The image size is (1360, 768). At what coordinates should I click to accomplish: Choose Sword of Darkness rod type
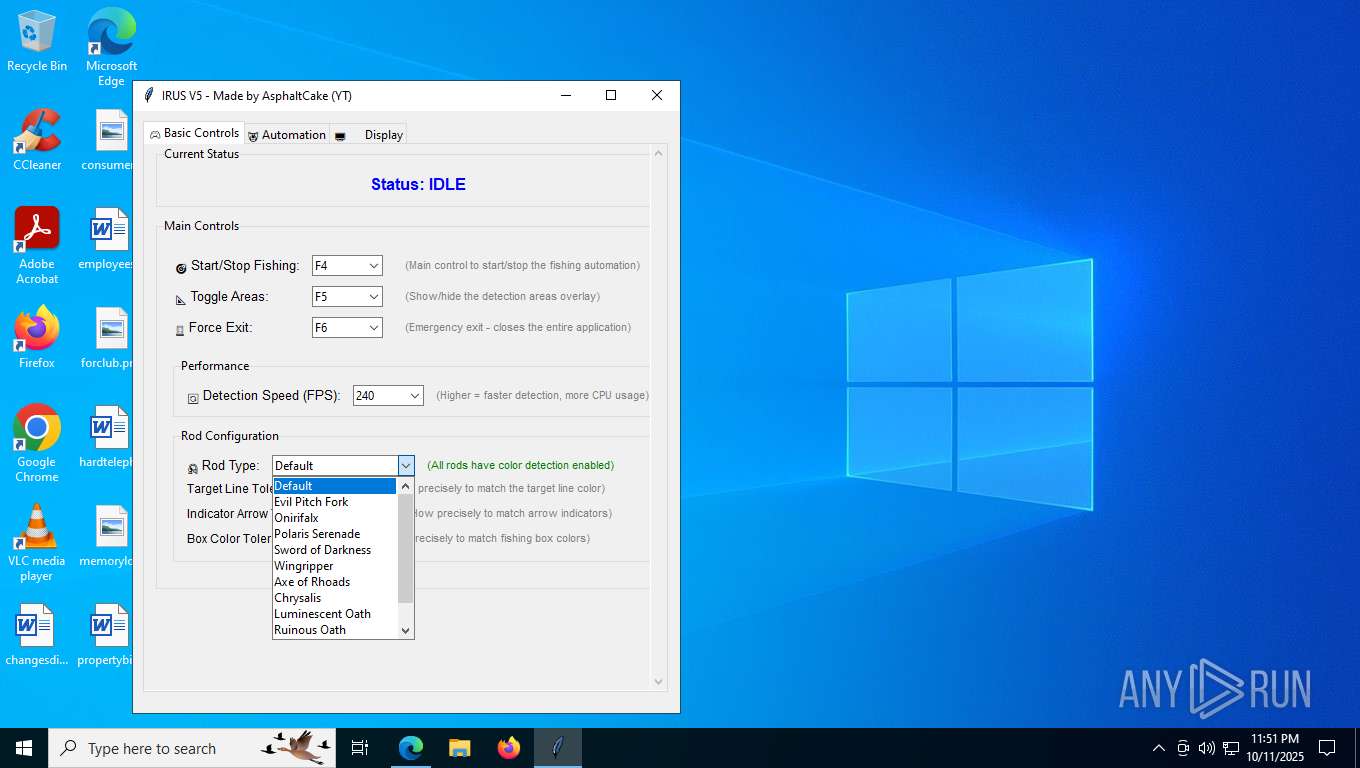pyautogui.click(x=323, y=550)
